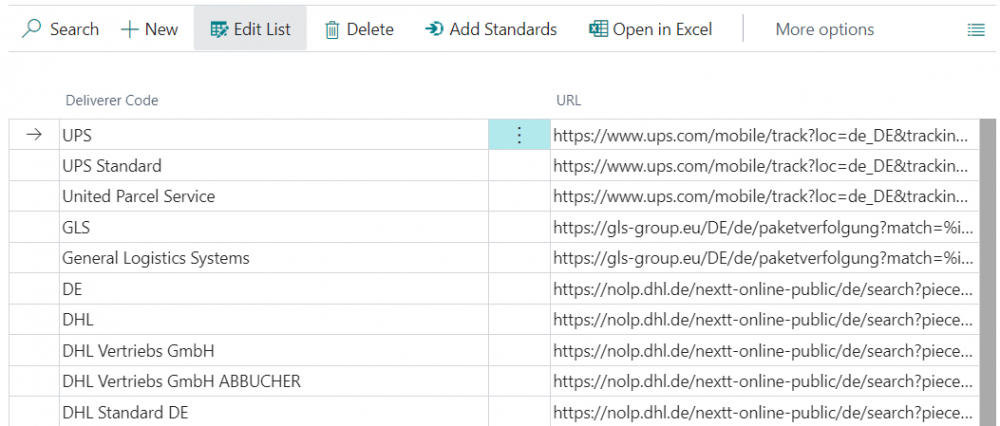Click the URL cell for DE row
The width and height of the screenshot is (1000, 426).
[765, 289]
